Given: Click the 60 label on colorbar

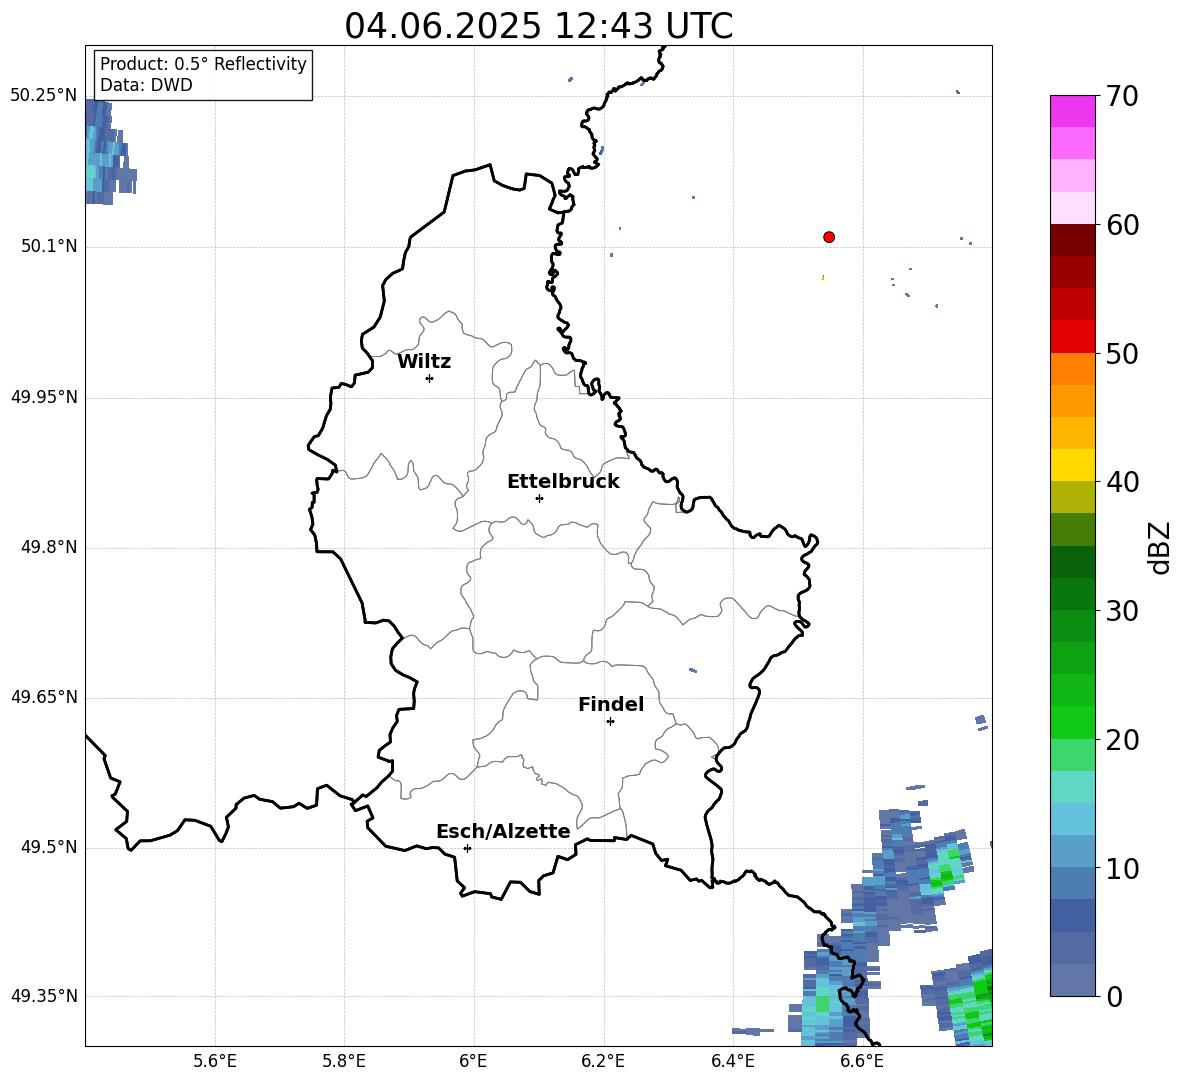Looking at the screenshot, I should [1122, 225].
